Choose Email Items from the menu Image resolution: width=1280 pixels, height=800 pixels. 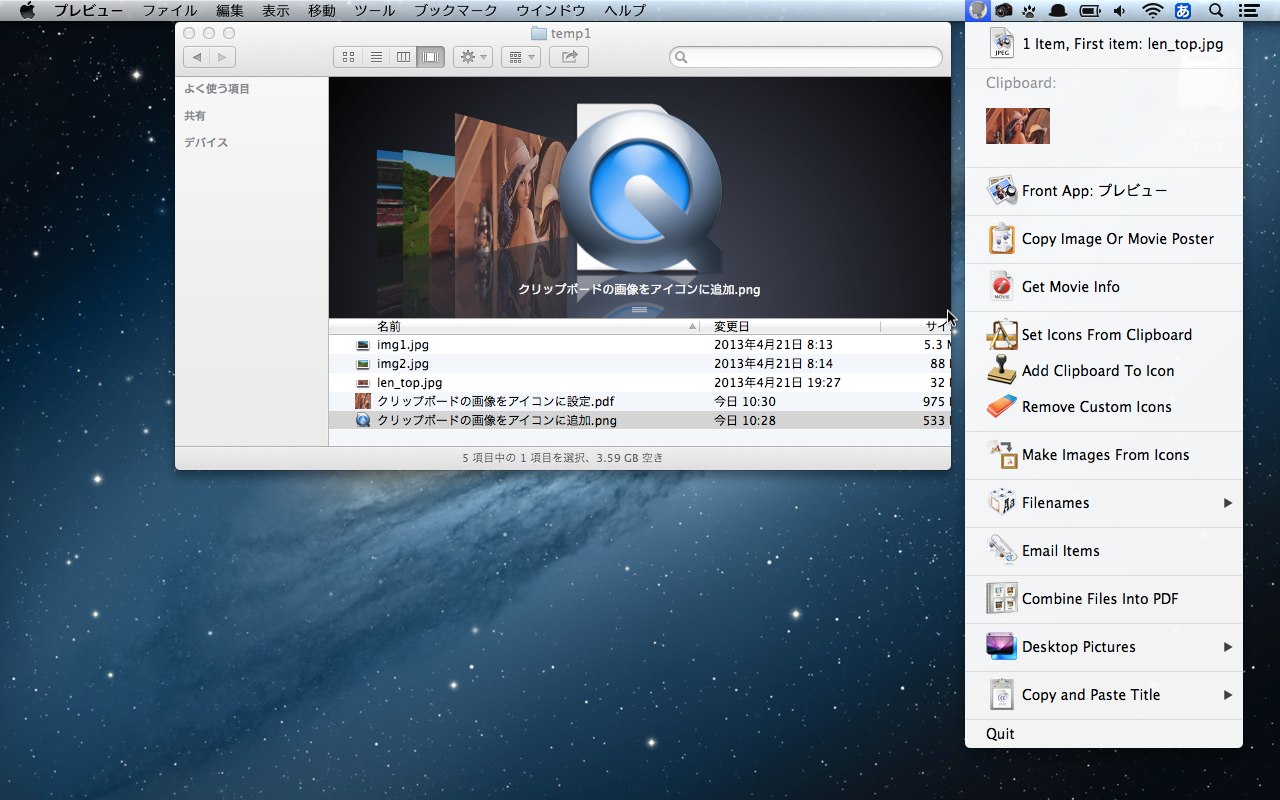coord(1104,551)
